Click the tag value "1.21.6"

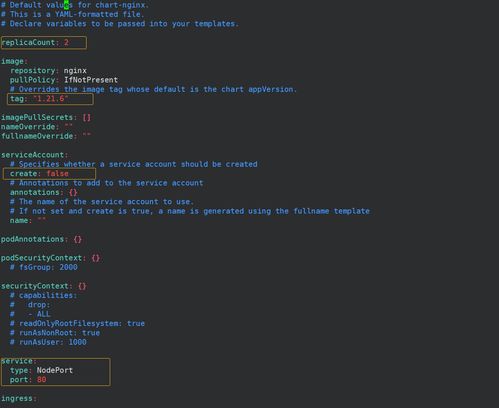click(x=50, y=99)
